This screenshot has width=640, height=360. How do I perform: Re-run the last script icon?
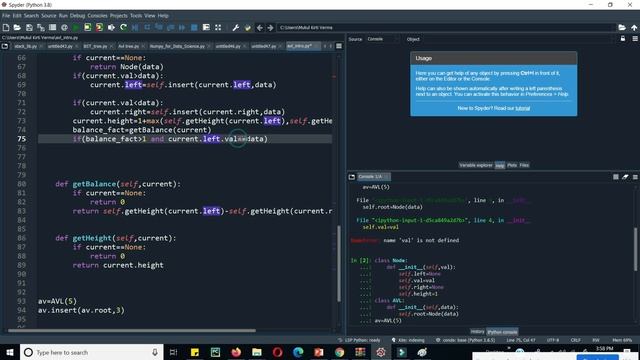123,27
